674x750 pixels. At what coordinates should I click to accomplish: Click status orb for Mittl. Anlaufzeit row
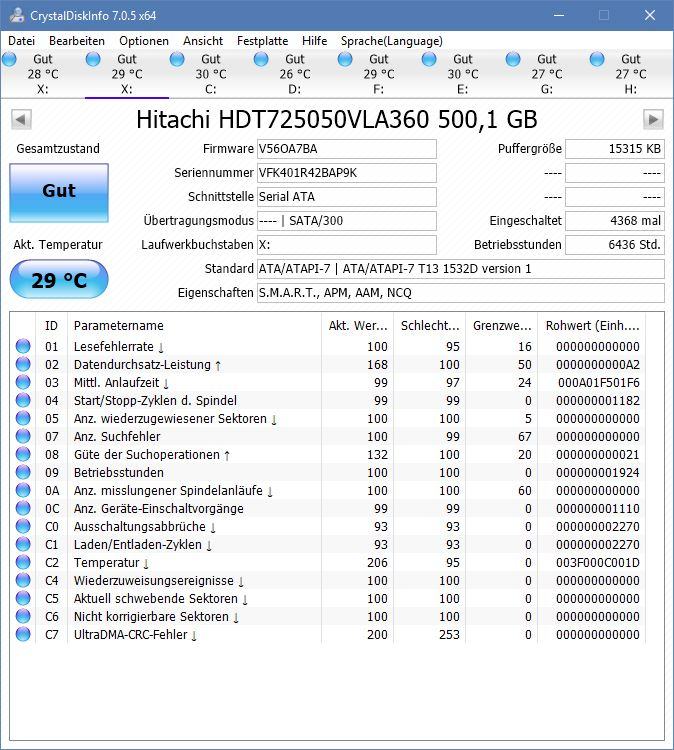click(23, 382)
